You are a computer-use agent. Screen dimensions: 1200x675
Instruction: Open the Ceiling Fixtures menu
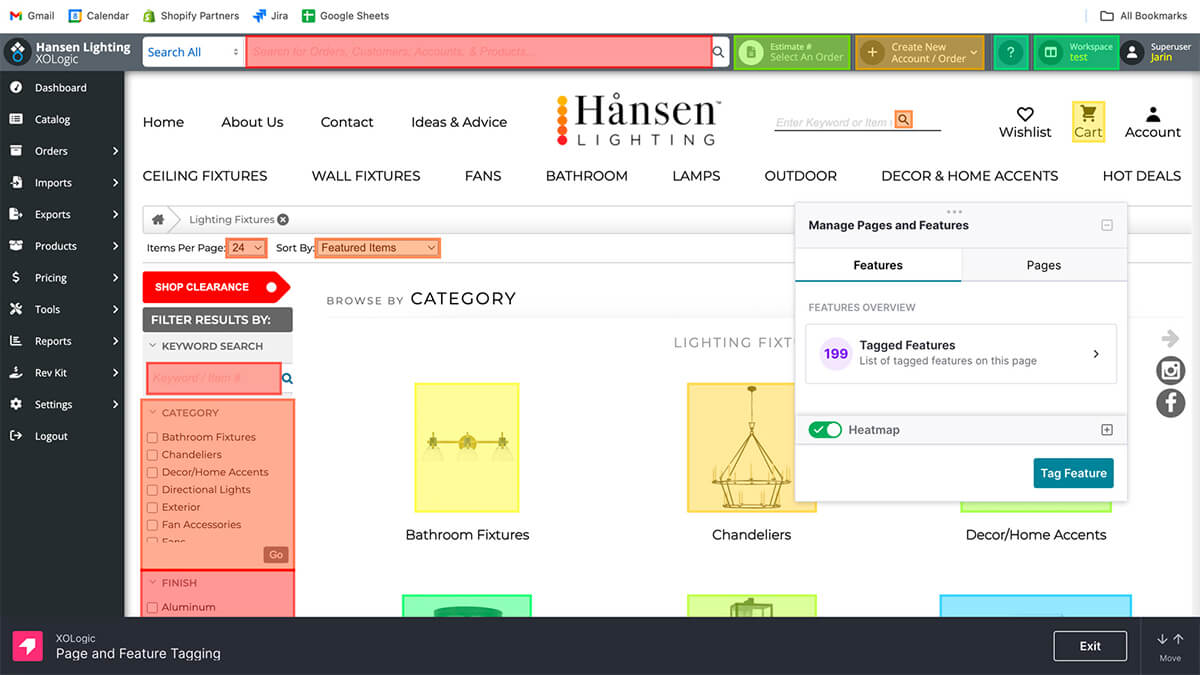(x=205, y=176)
